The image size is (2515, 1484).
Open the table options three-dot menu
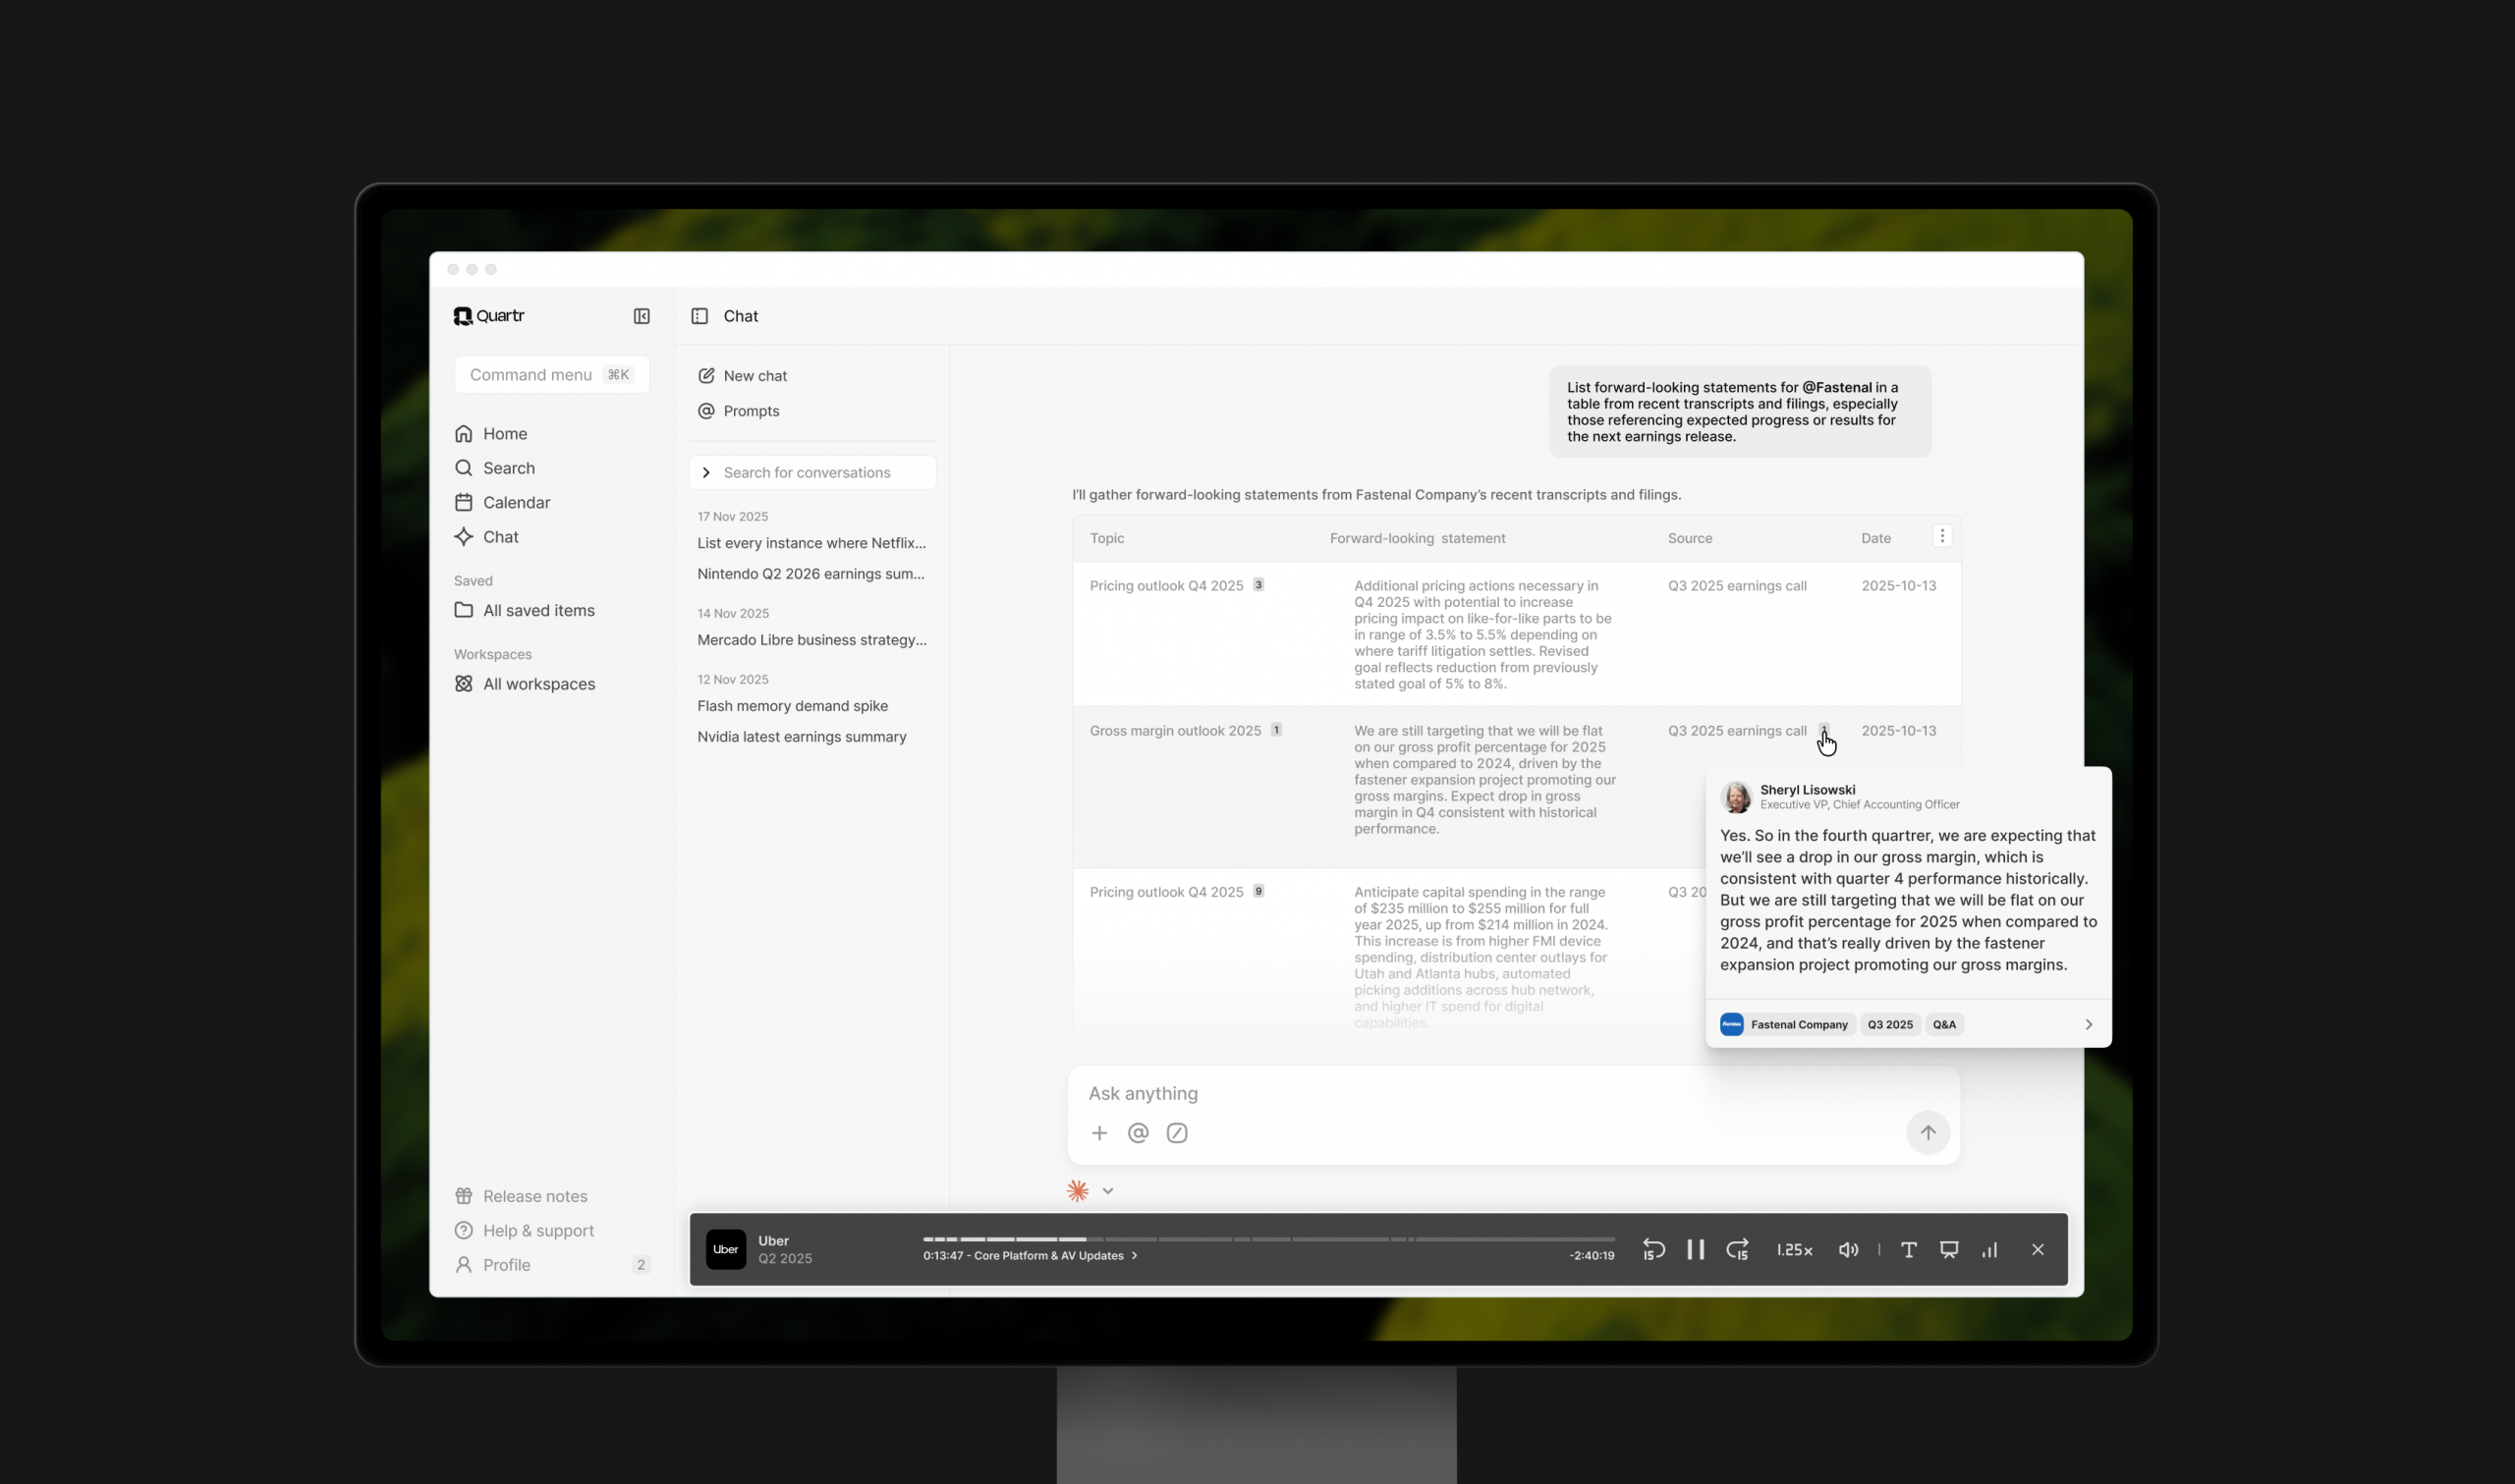click(1942, 536)
